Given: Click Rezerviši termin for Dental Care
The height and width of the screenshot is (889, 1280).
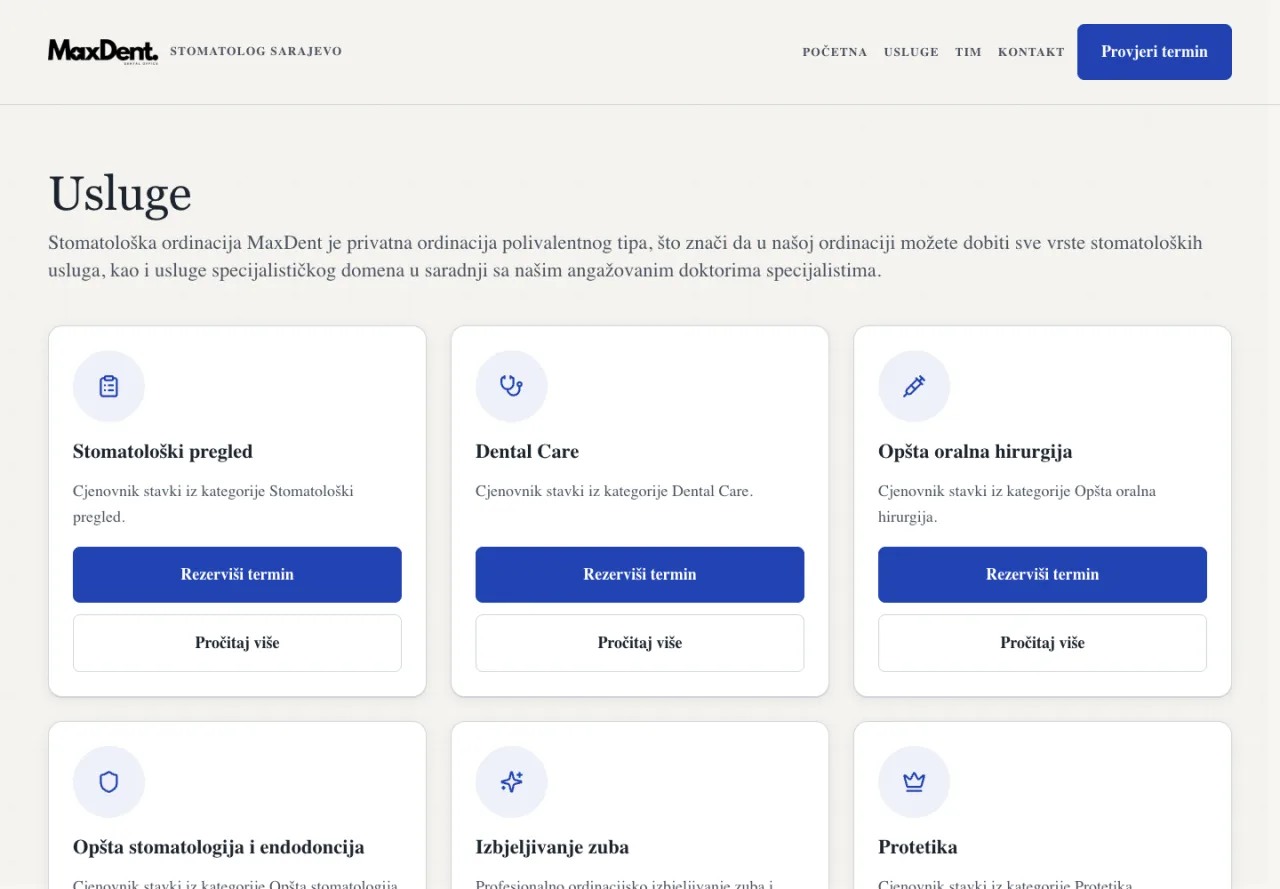Looking at the screenshot, I should [x=640, y=574].
